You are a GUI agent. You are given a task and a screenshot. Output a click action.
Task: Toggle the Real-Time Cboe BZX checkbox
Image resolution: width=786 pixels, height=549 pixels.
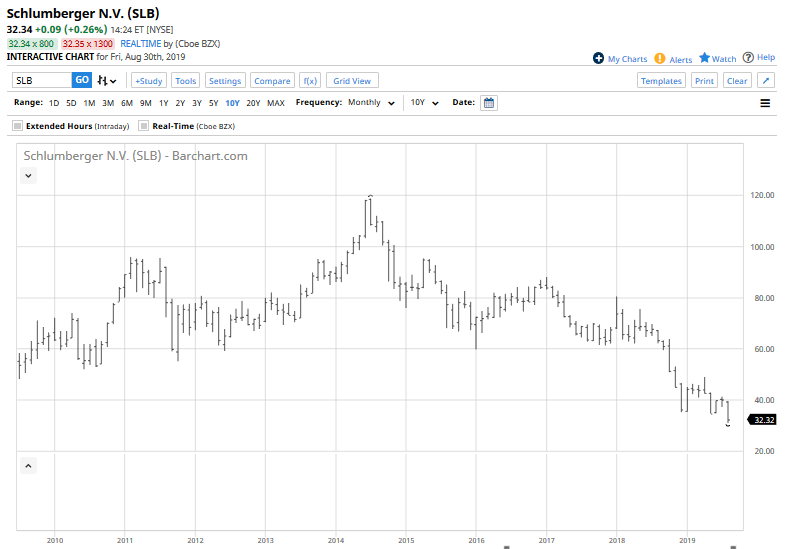pyautogui.click(x=144, y=126)
